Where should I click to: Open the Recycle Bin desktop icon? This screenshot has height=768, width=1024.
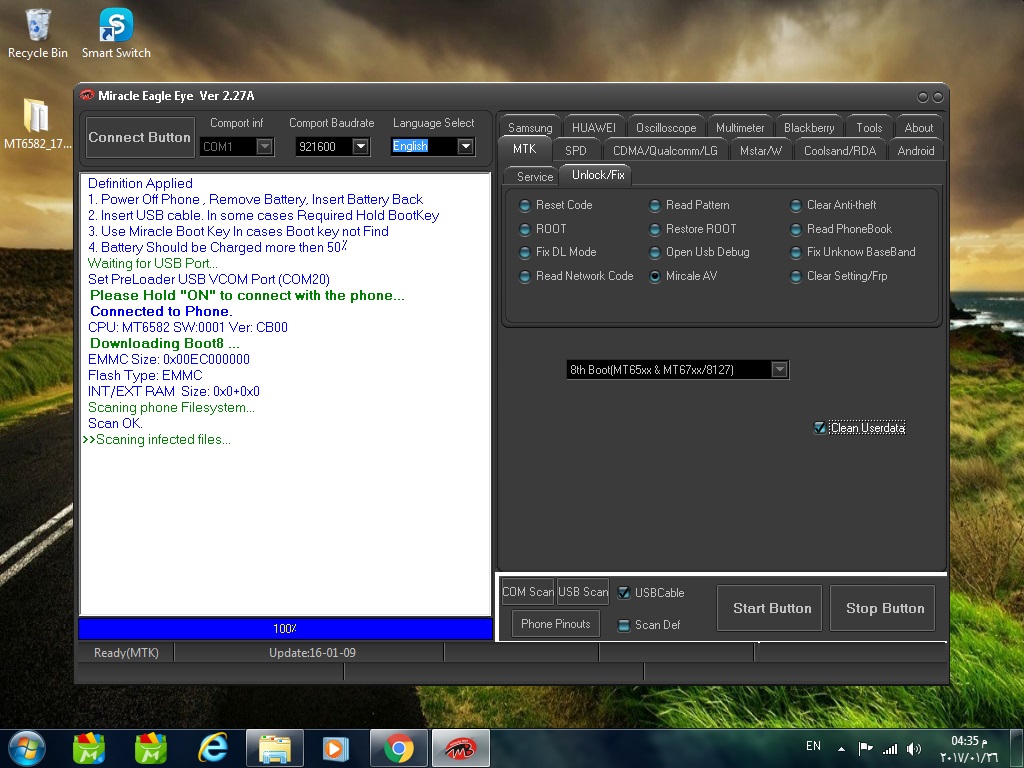tap(37, 34)
